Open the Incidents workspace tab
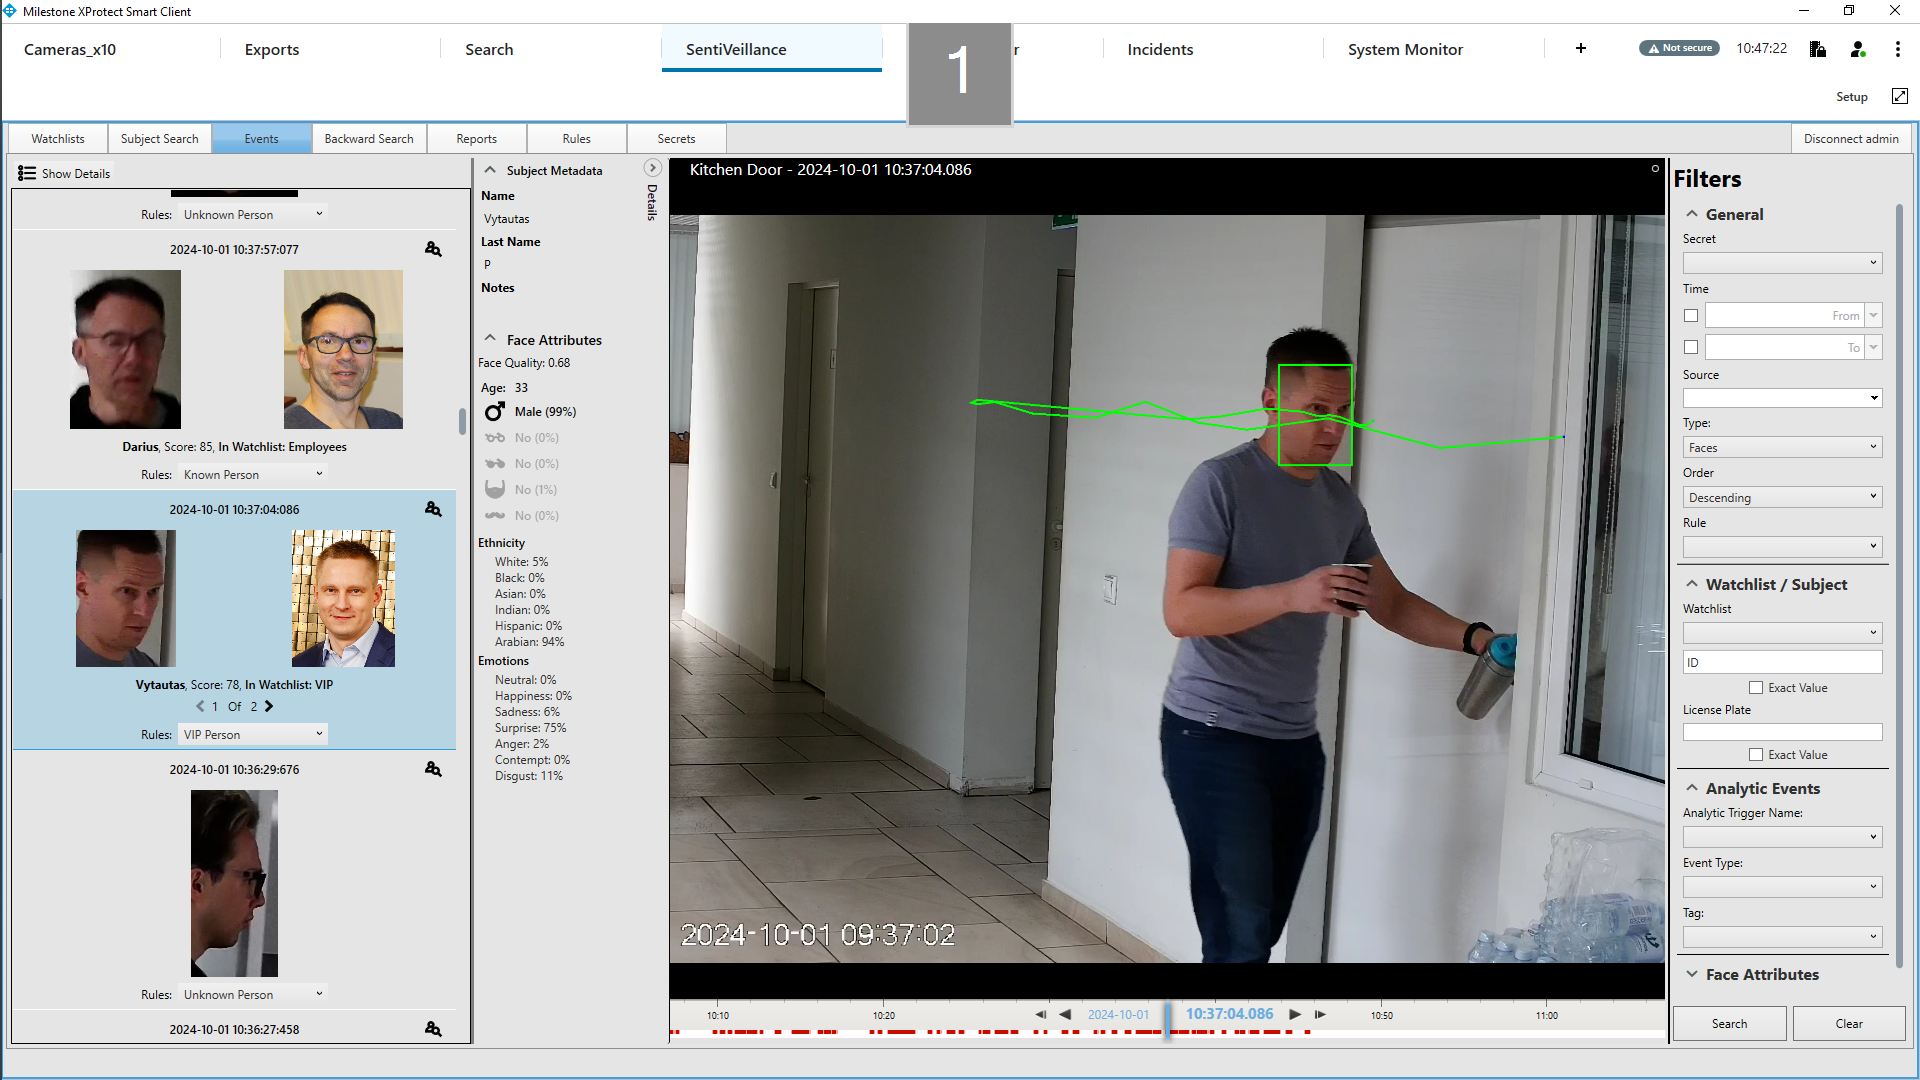The image size is (1920, 1080). pos(1160,49)
